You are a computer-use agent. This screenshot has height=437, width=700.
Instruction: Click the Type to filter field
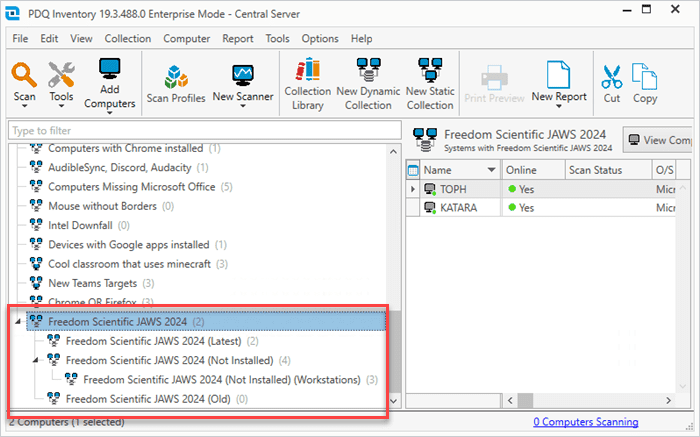coord(204,130)
